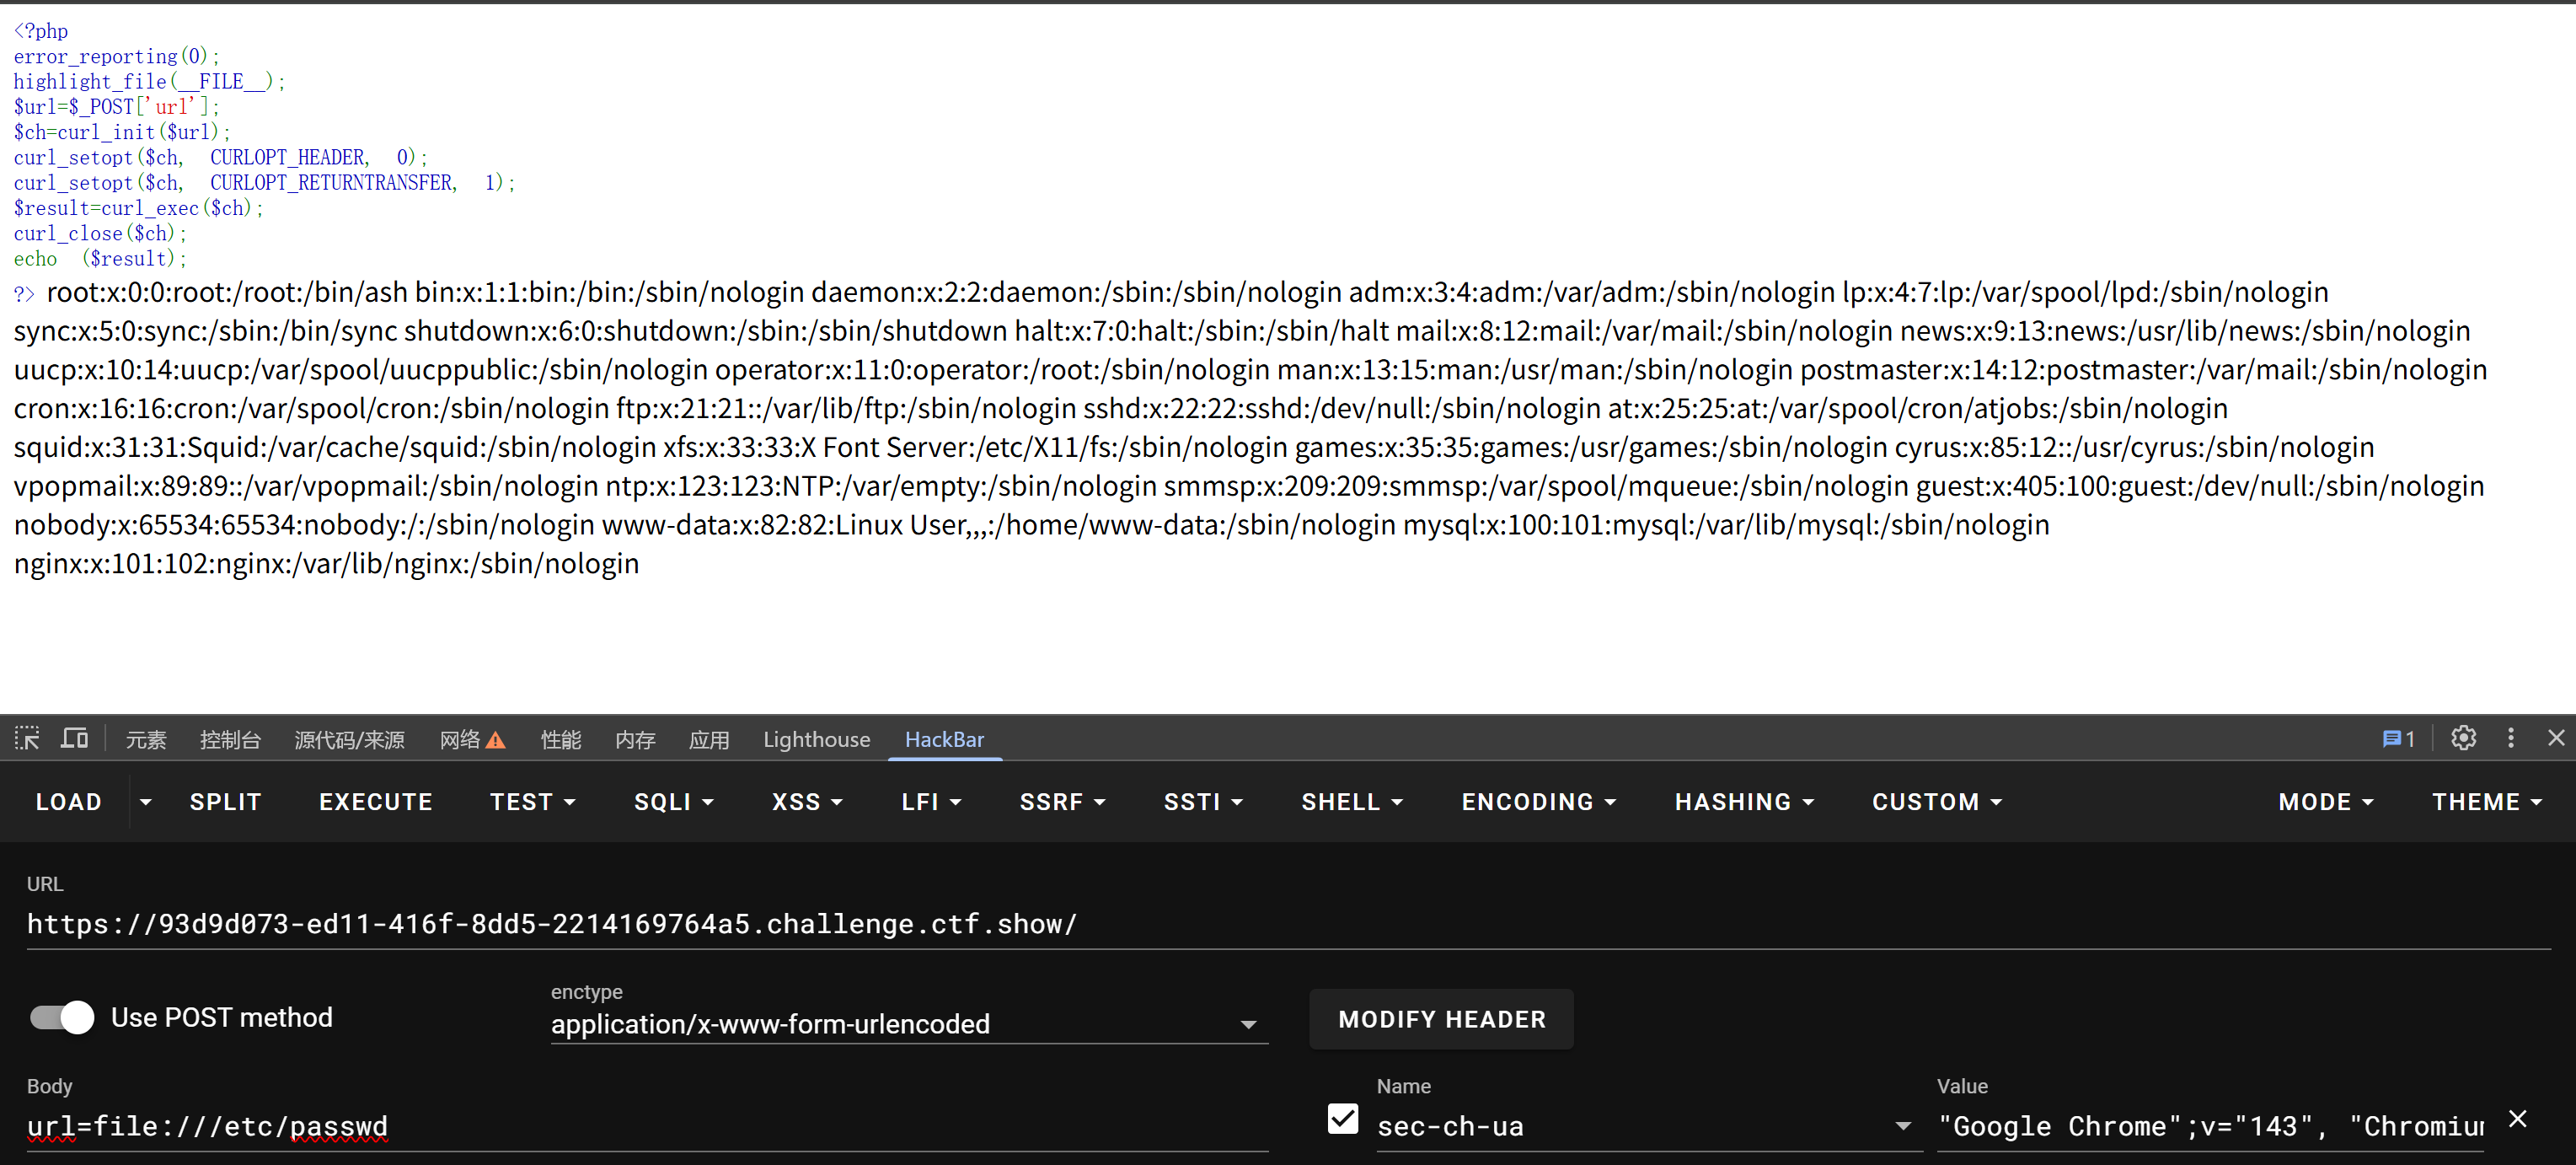The image size is (2576, 1165).
Task: Close the DevTools panel
Action: click(2556, 738)
